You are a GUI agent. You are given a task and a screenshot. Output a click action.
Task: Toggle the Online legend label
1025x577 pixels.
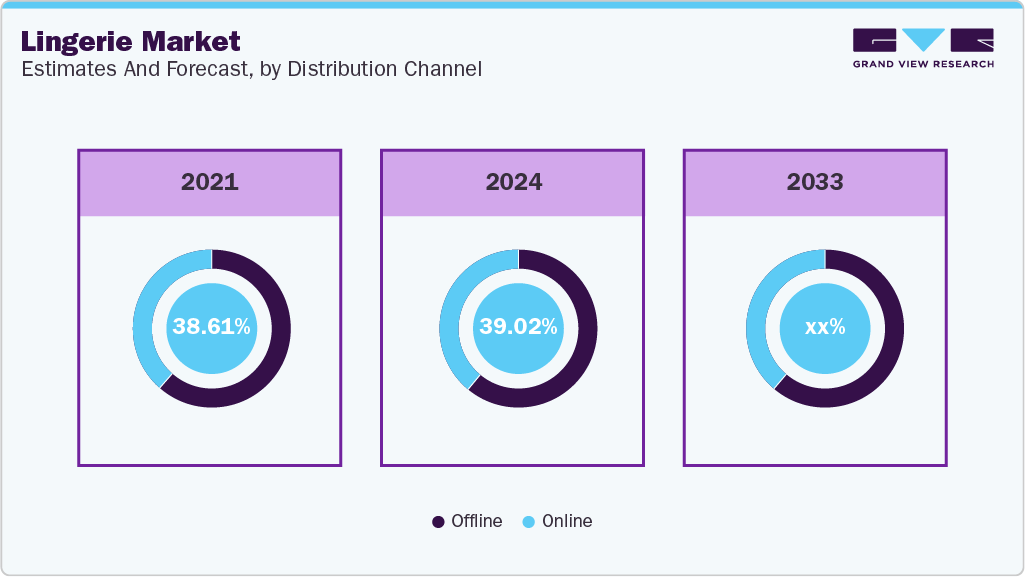[567, 521]
